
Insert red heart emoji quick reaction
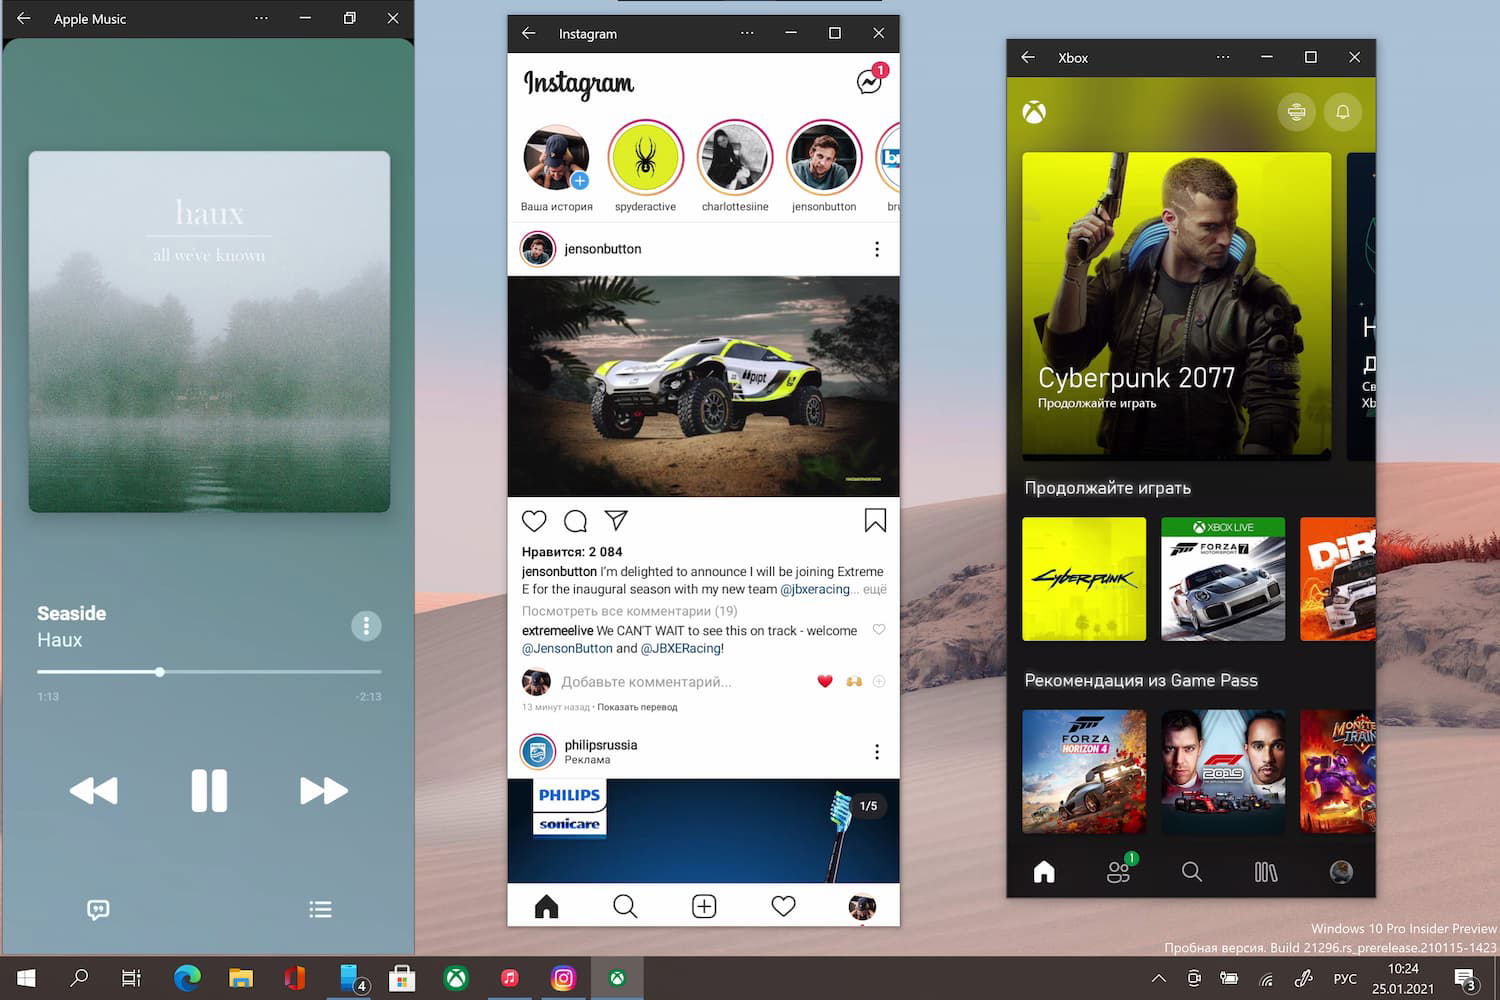pos(825,682)
